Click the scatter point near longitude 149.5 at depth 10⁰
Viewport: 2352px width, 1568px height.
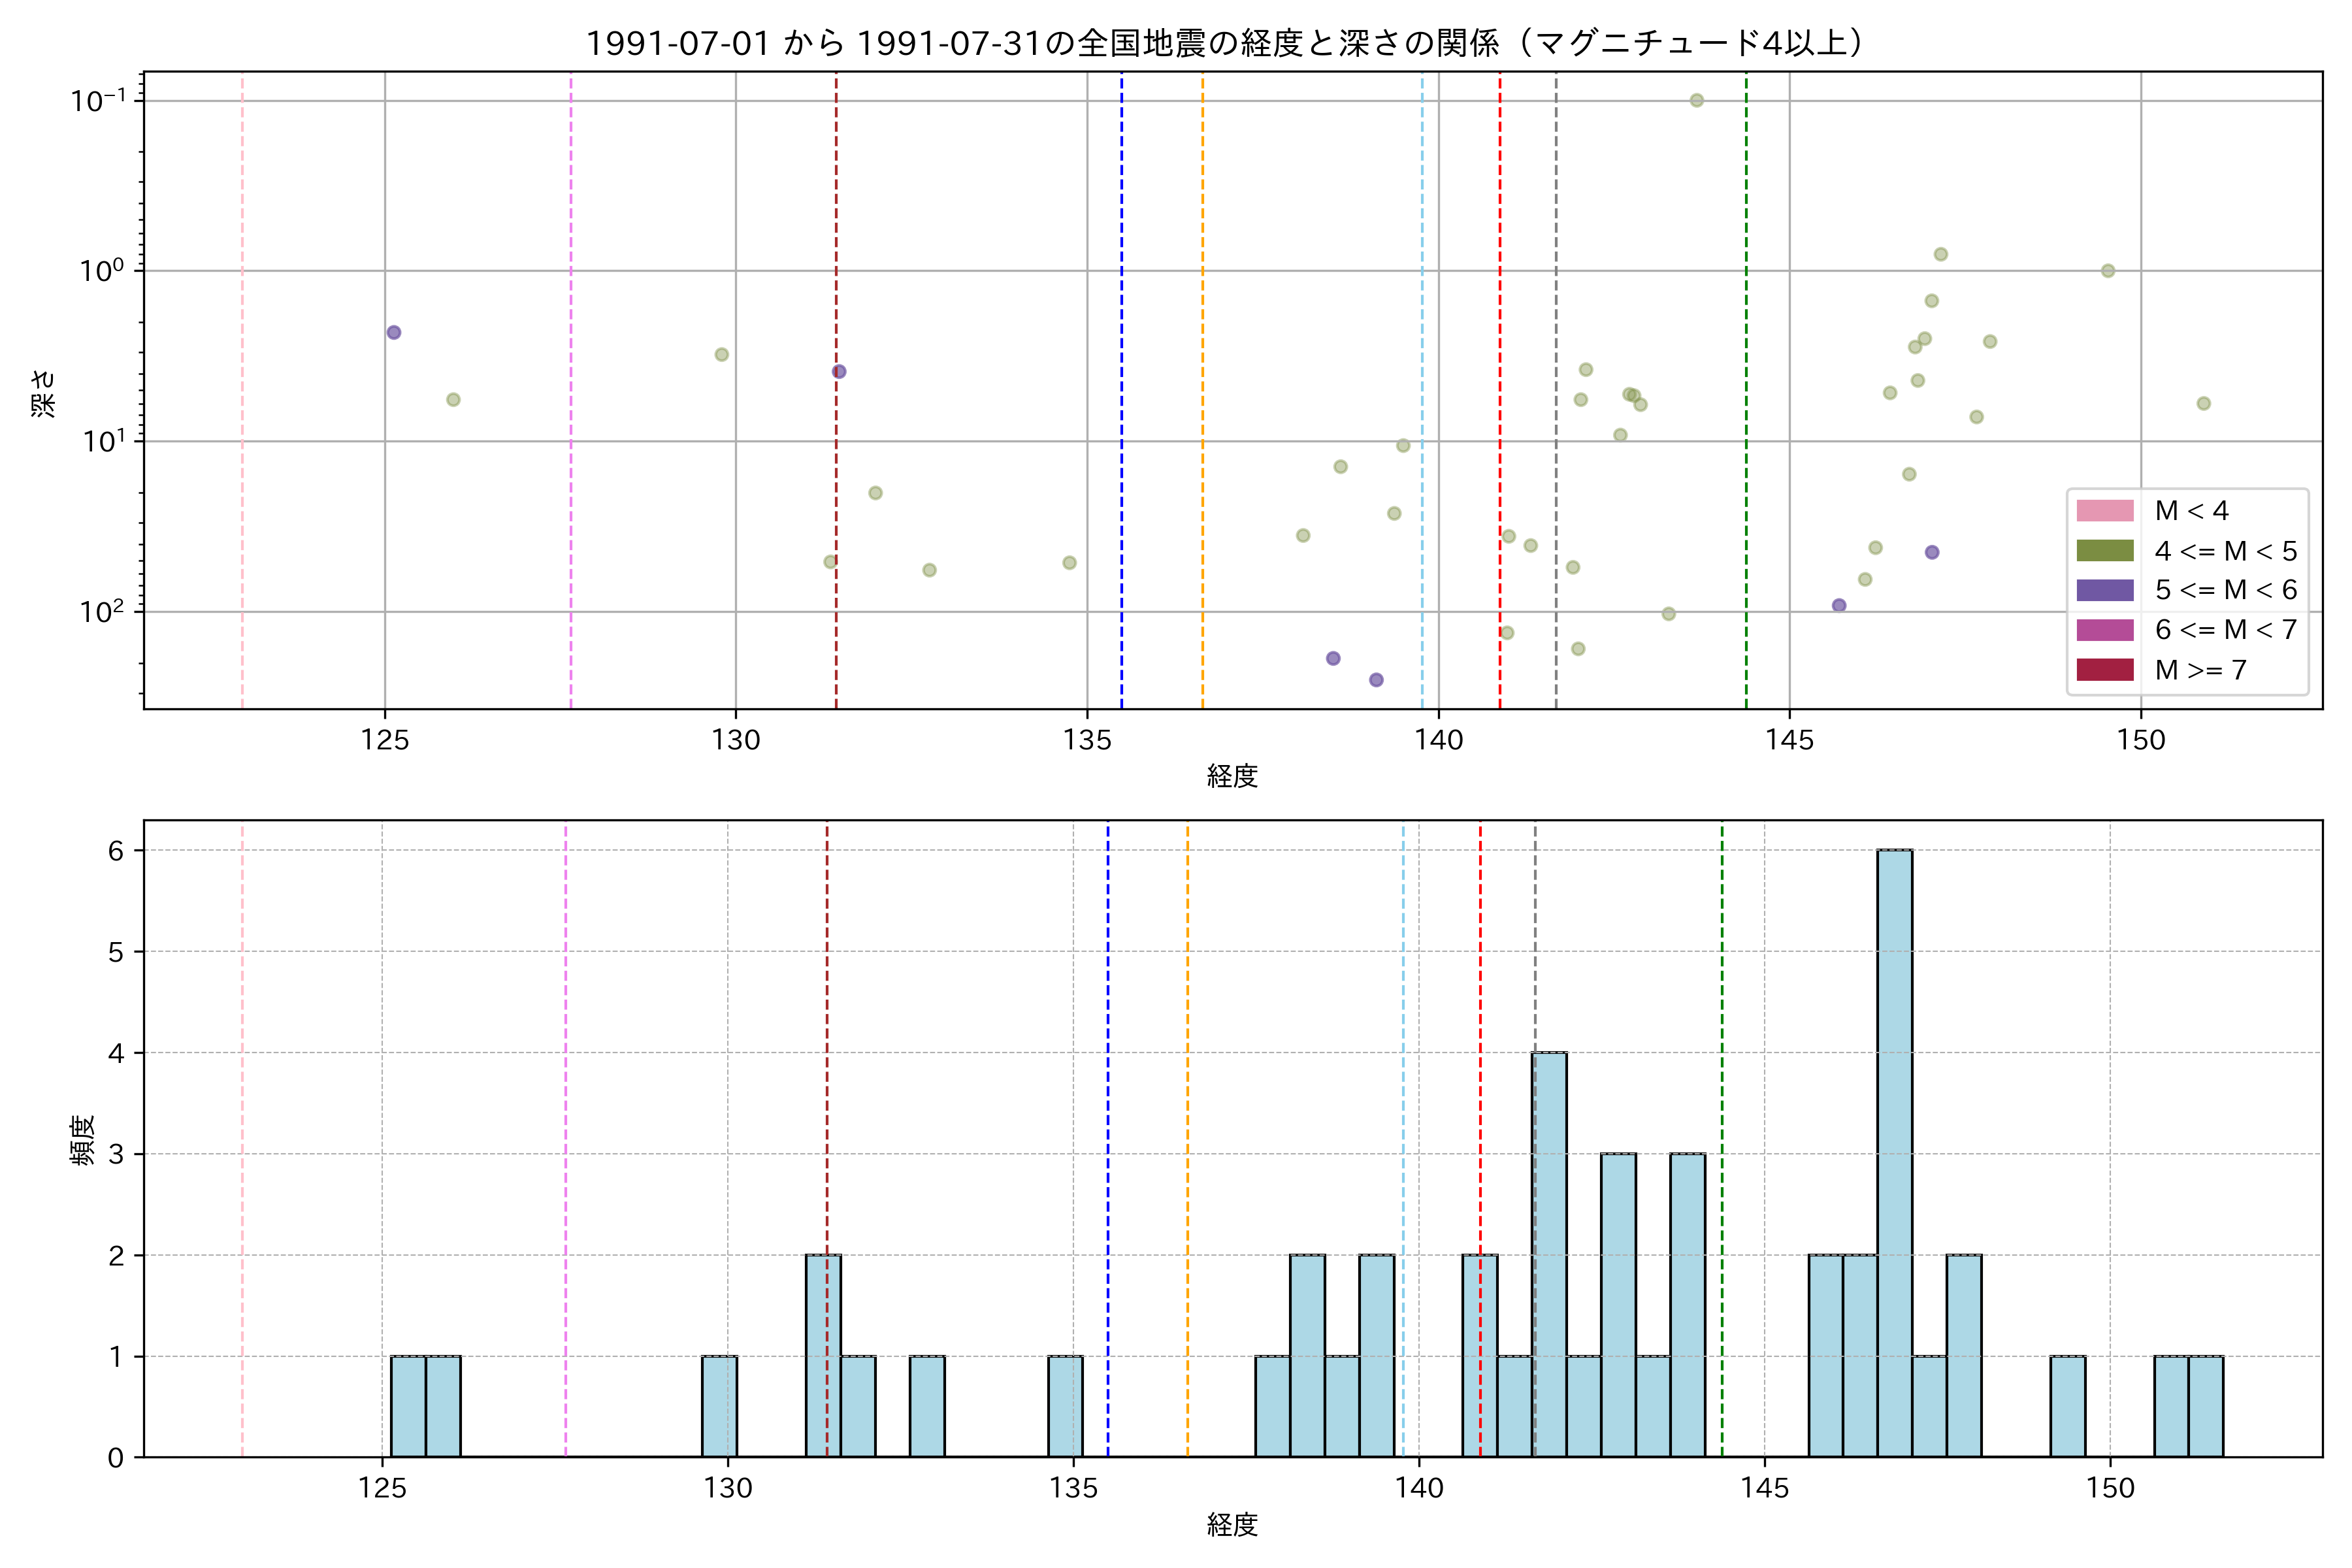[x=2107, y=271]
